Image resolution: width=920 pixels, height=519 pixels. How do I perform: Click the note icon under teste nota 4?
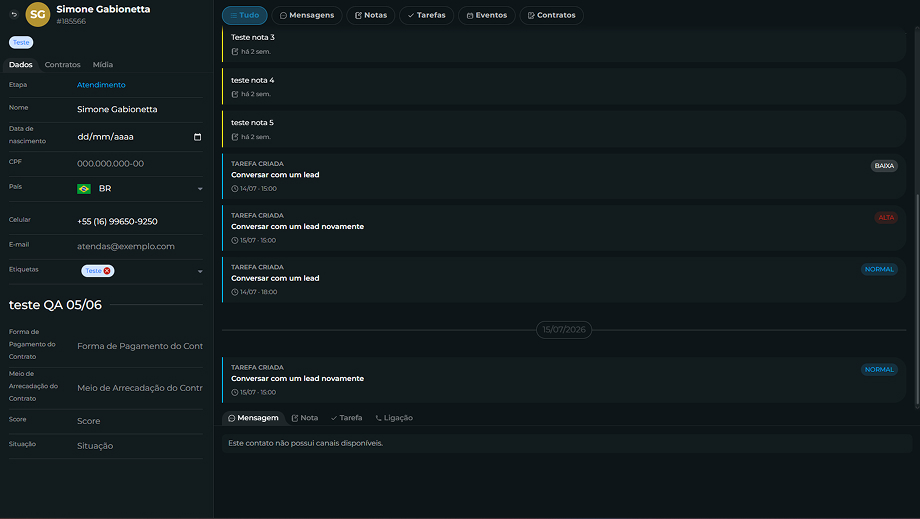235,94
